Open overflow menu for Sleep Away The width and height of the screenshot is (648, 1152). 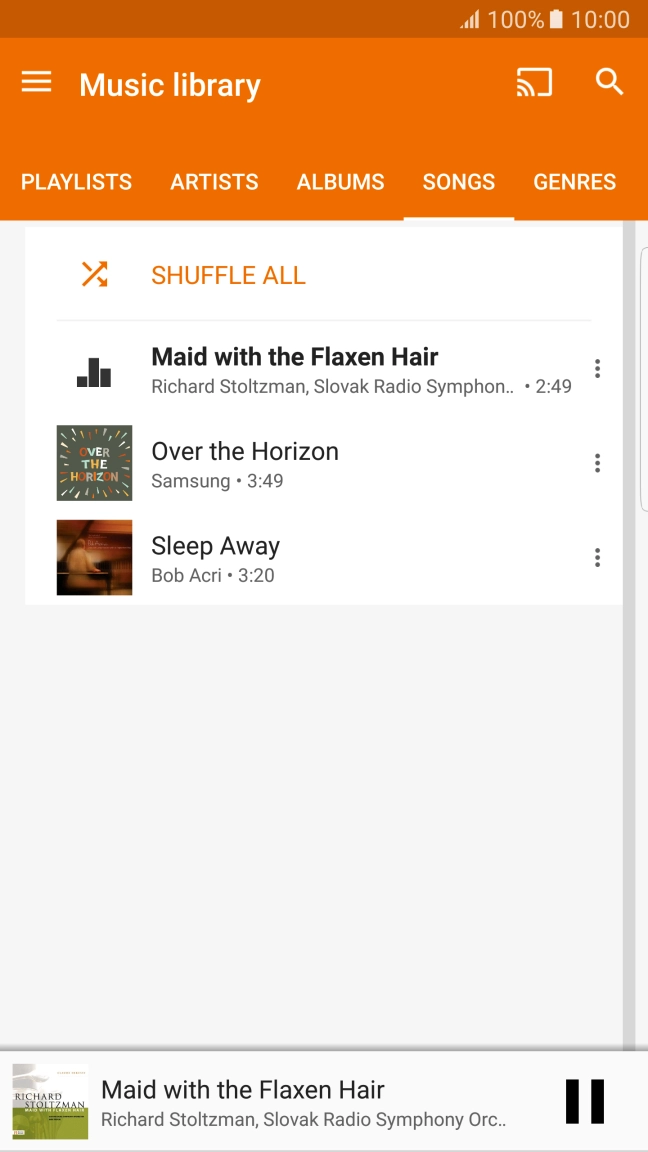click(x=597, y=558)
